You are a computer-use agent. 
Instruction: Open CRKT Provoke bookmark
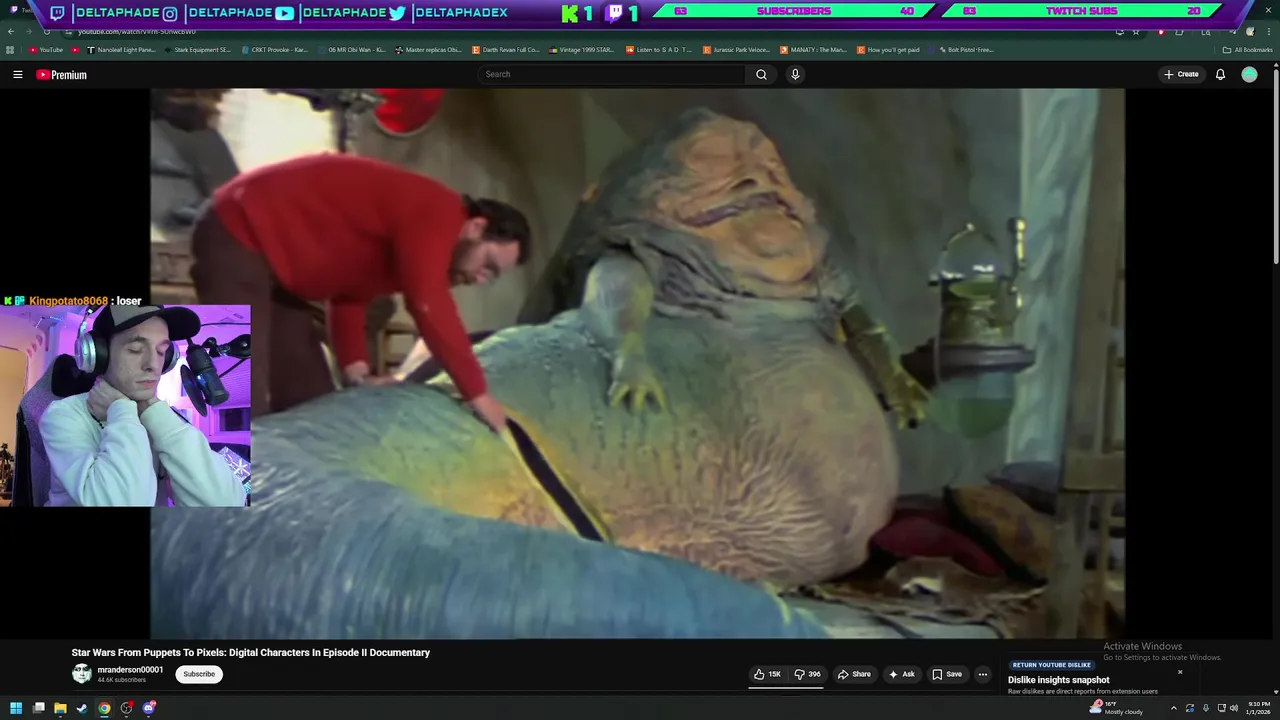275,50
